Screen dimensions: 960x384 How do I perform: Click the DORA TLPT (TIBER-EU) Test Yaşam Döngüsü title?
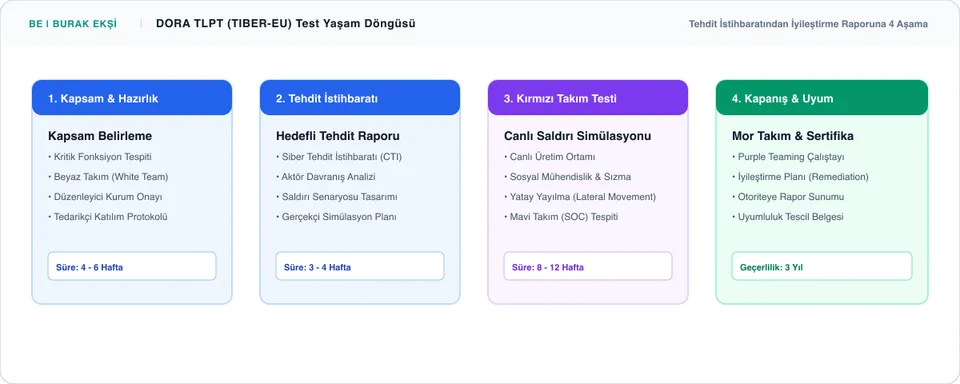286,24
